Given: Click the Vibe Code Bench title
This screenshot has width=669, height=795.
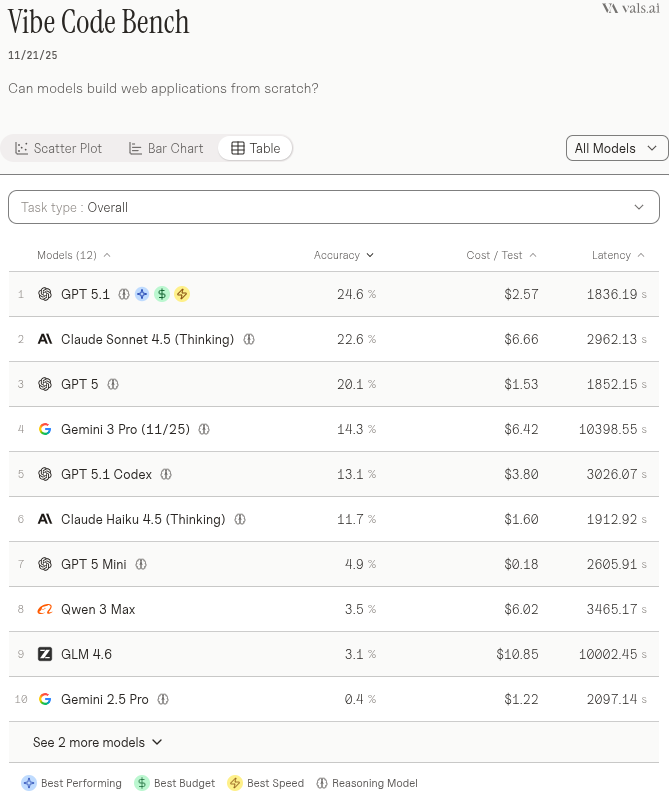Looking at the screenshot, I should pyautogui.click(x=98, y=22).
